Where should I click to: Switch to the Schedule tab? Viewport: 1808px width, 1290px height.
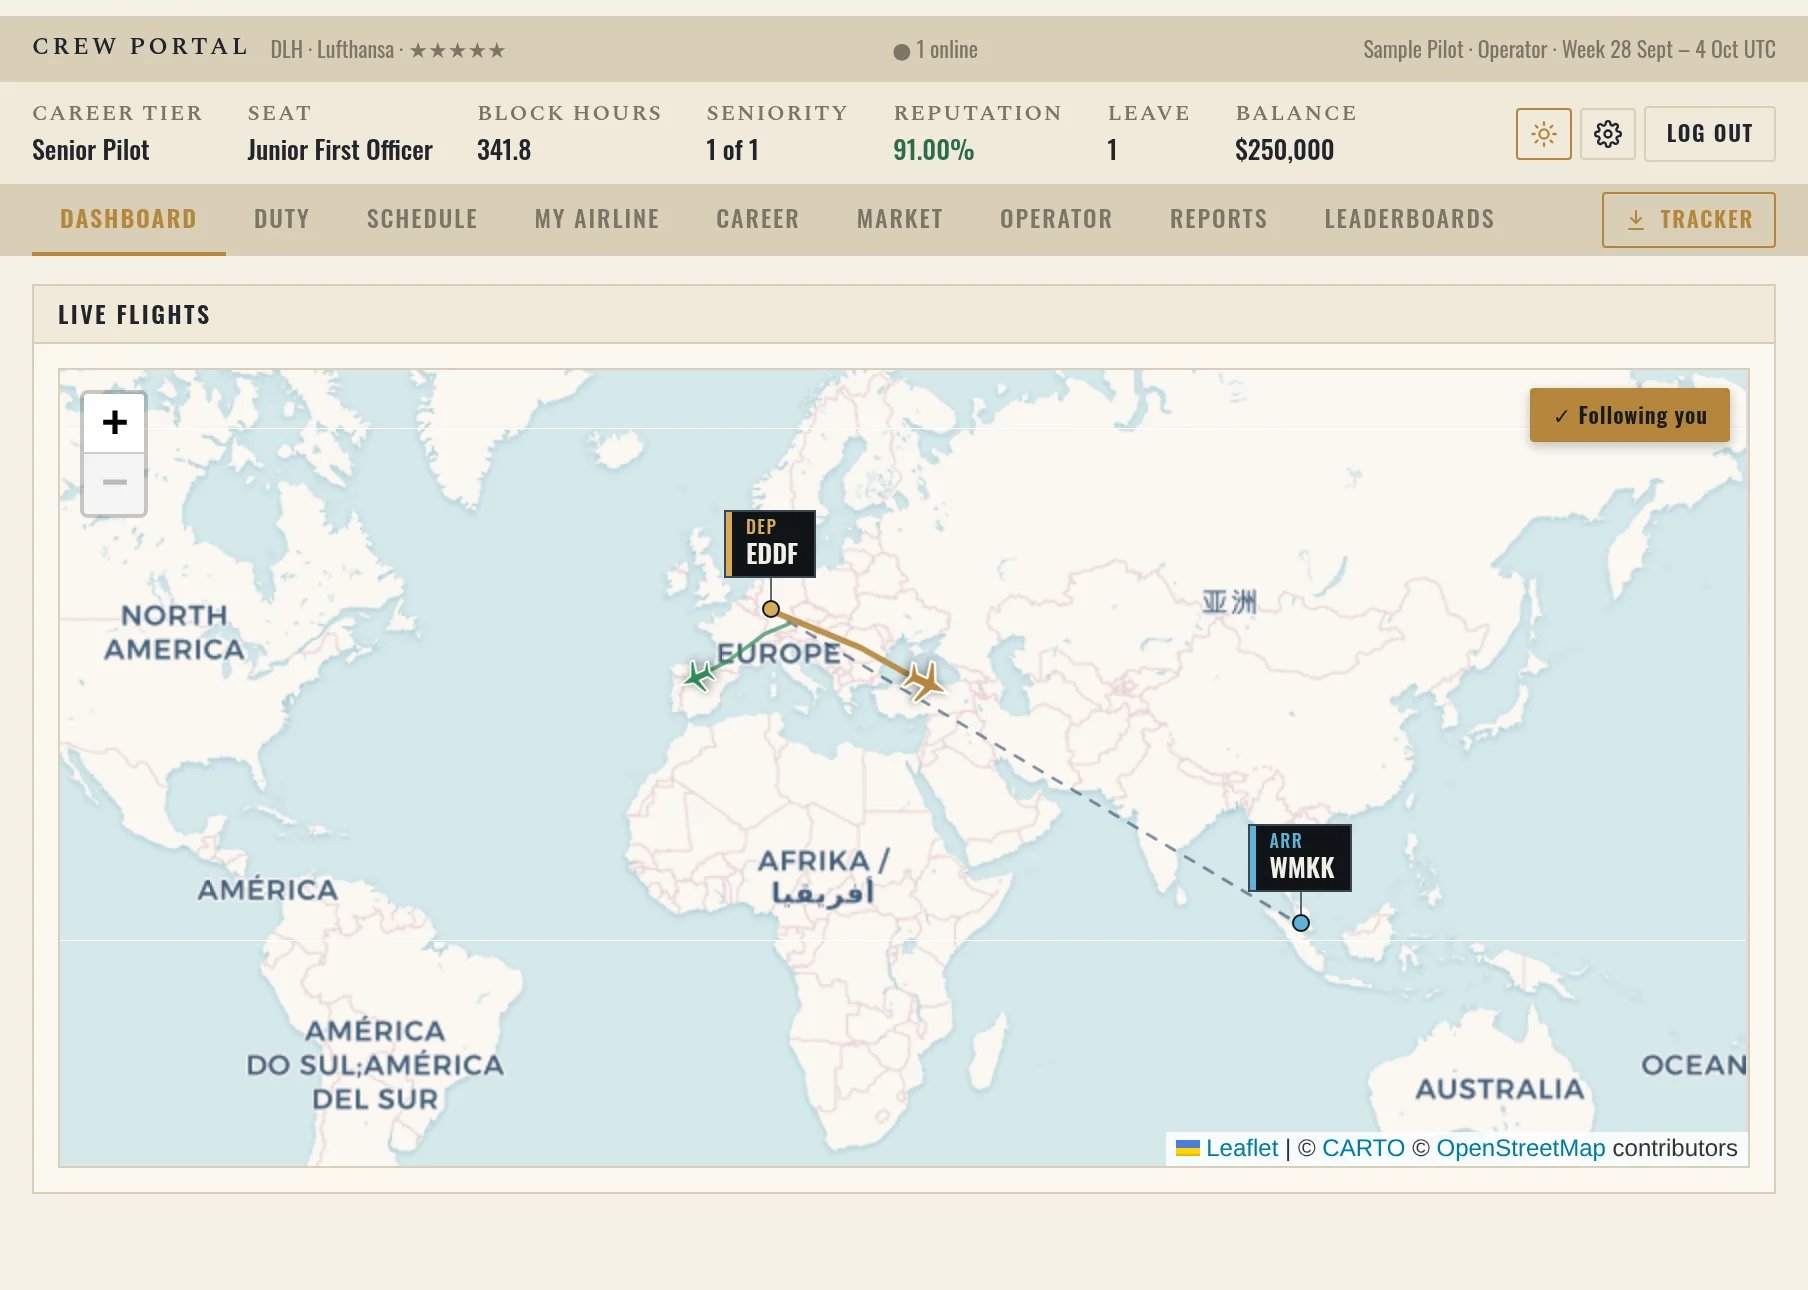(422, 219)
